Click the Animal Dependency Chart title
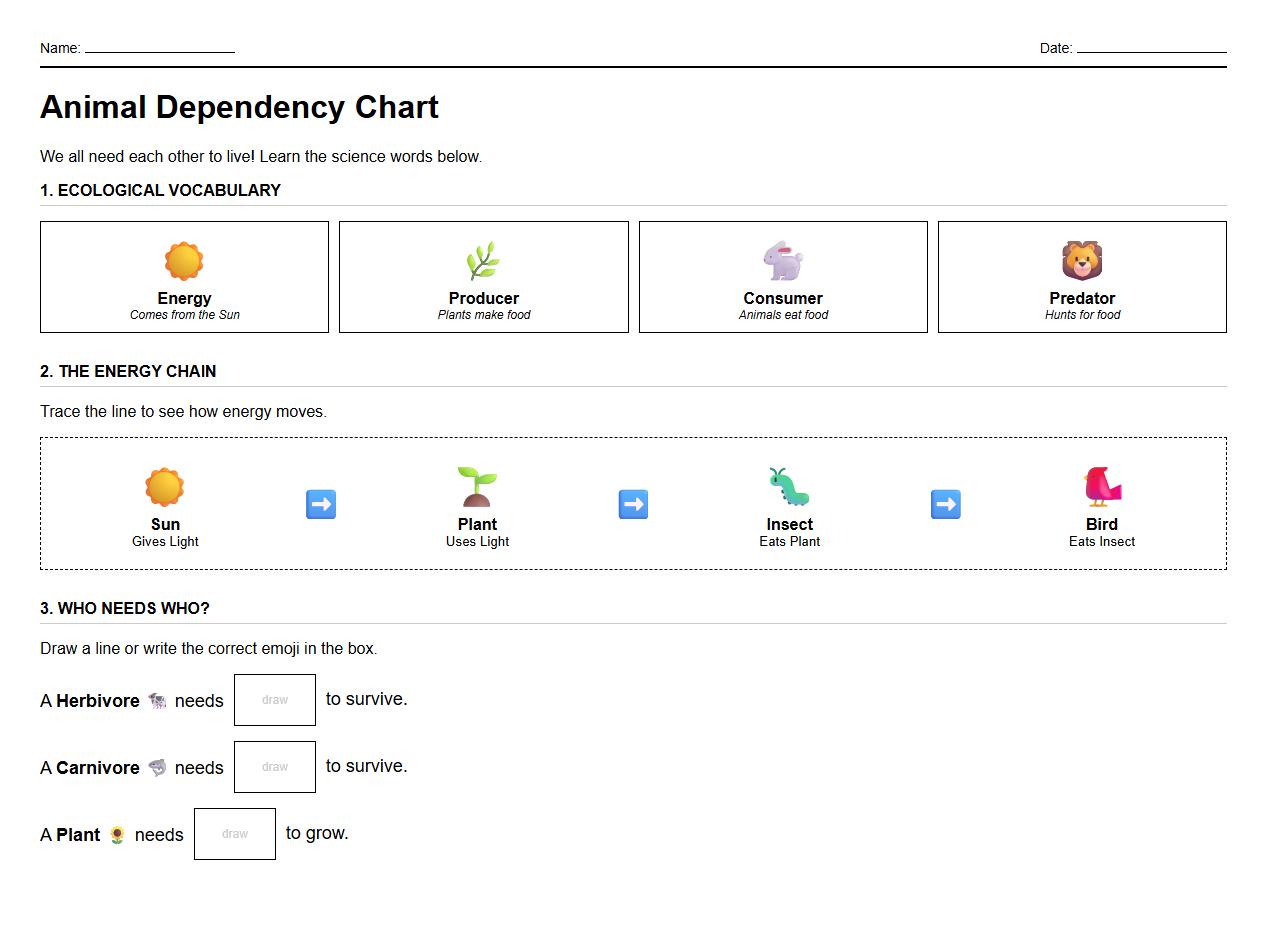The width and height of the screenshot is (1267, 930). click(x=239, y=107)
